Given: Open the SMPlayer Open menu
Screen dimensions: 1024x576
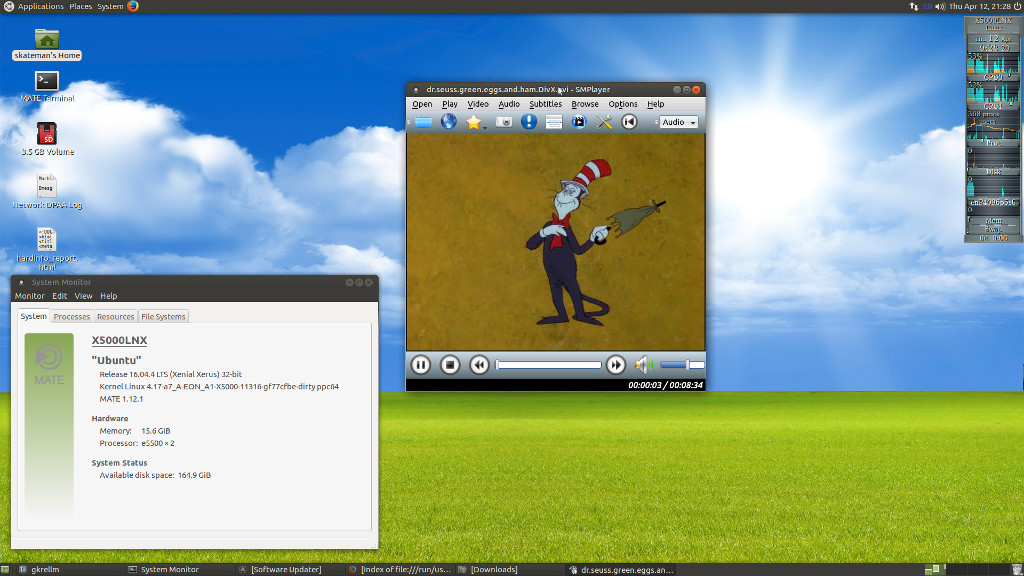Looking at the screenshot, I should point(422,104).
